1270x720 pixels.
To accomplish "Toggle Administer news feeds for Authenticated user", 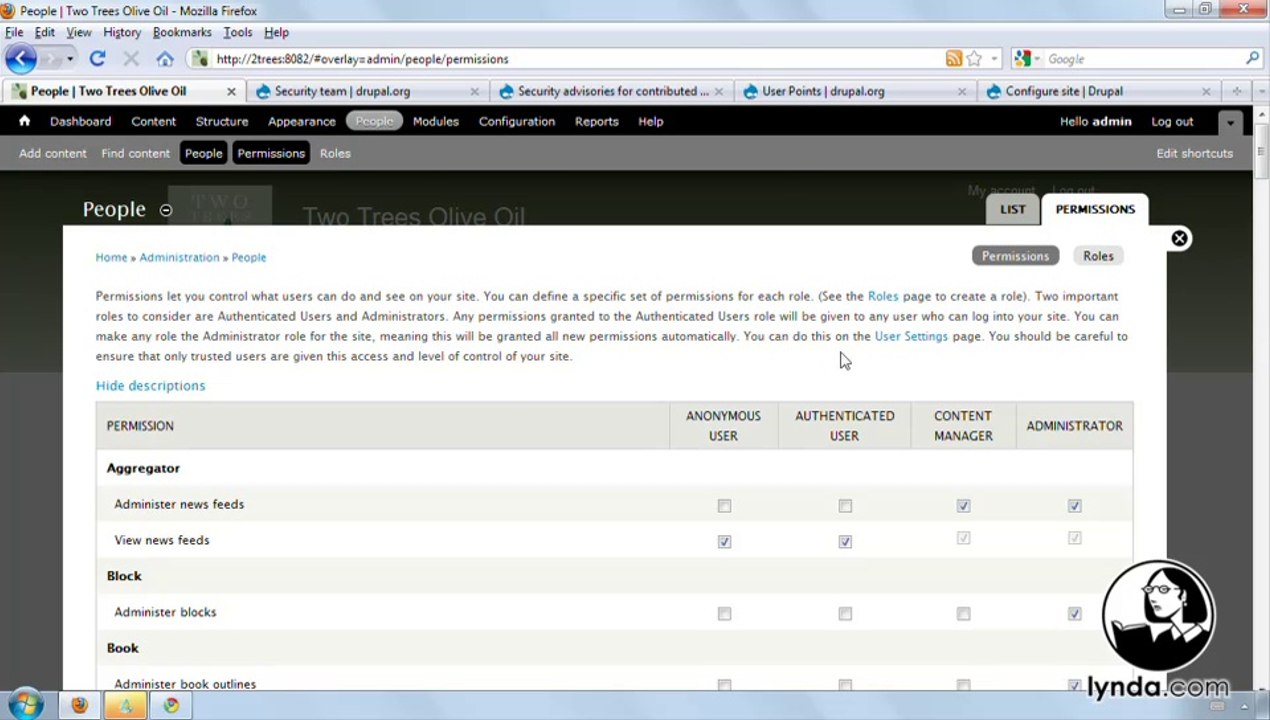I will (x=845, y=506).
